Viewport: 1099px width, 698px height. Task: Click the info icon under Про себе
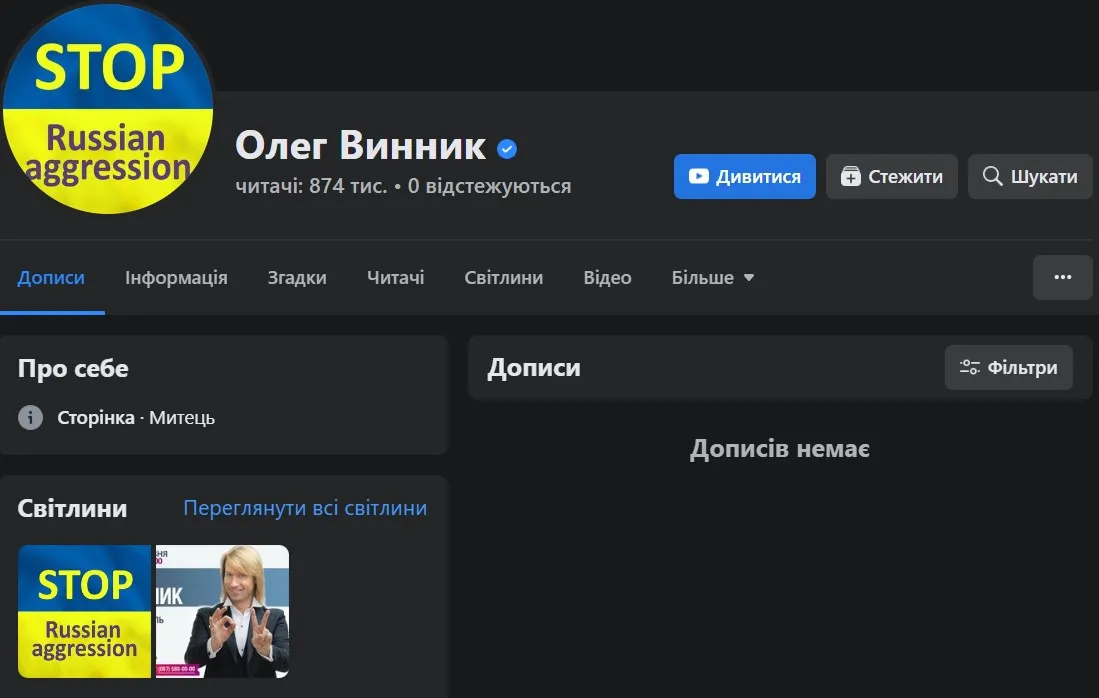coord(31,418)
